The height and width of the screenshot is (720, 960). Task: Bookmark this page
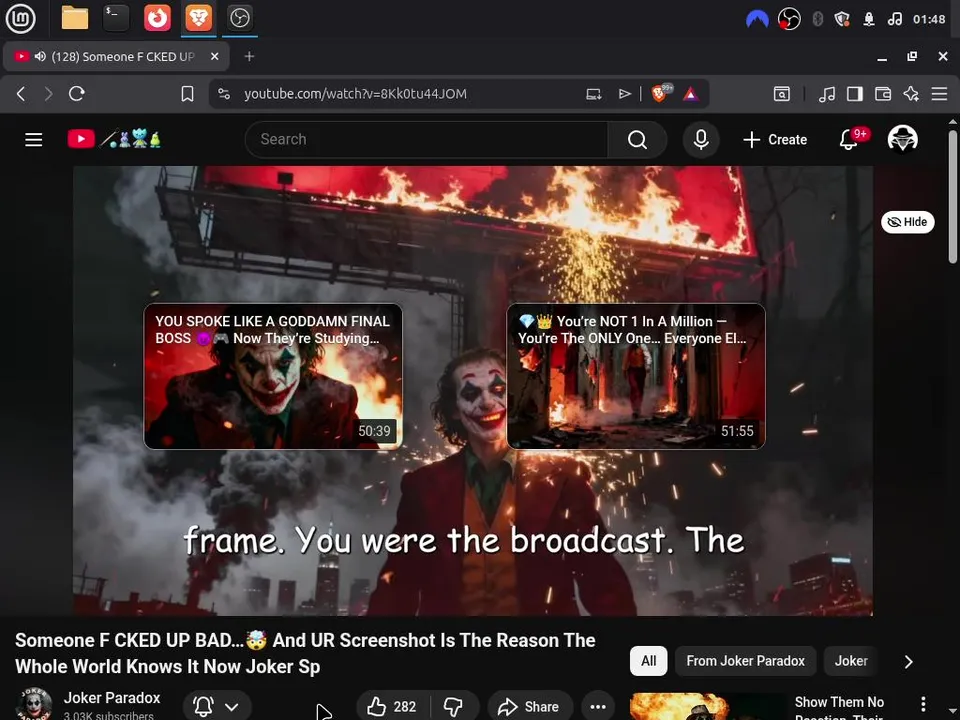click(187, 94)
